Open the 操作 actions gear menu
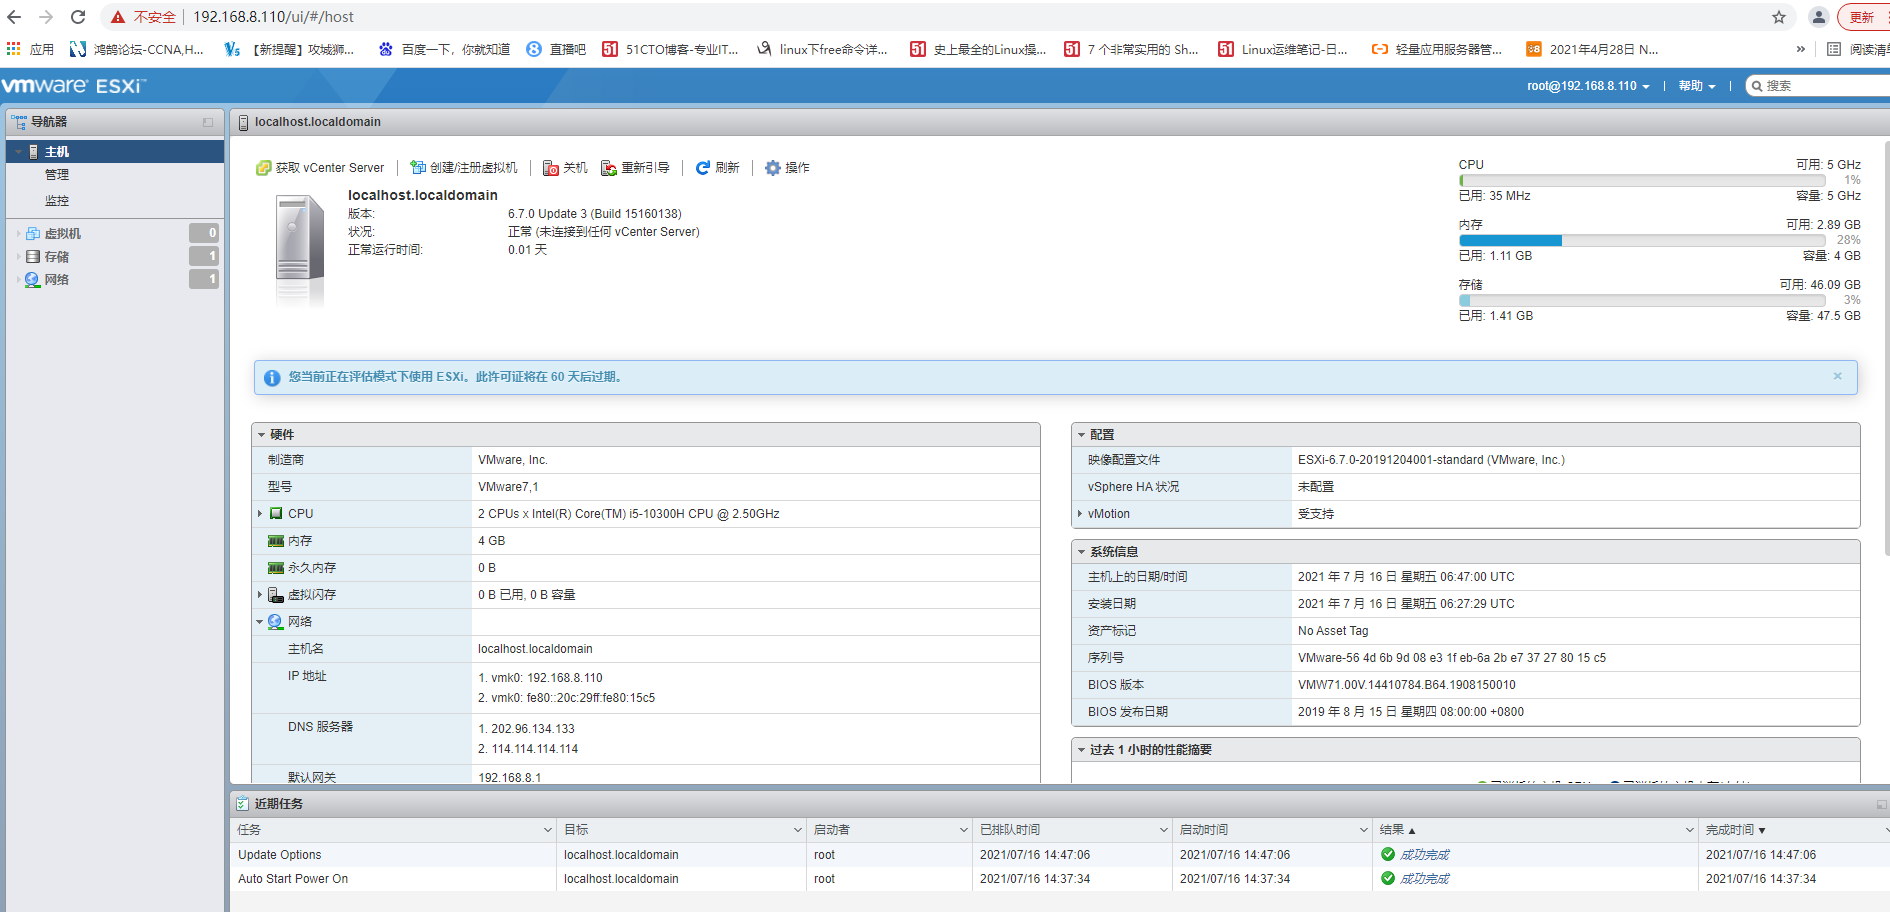1890x912 pixels. pyautogui.click(x=787, y=168)
